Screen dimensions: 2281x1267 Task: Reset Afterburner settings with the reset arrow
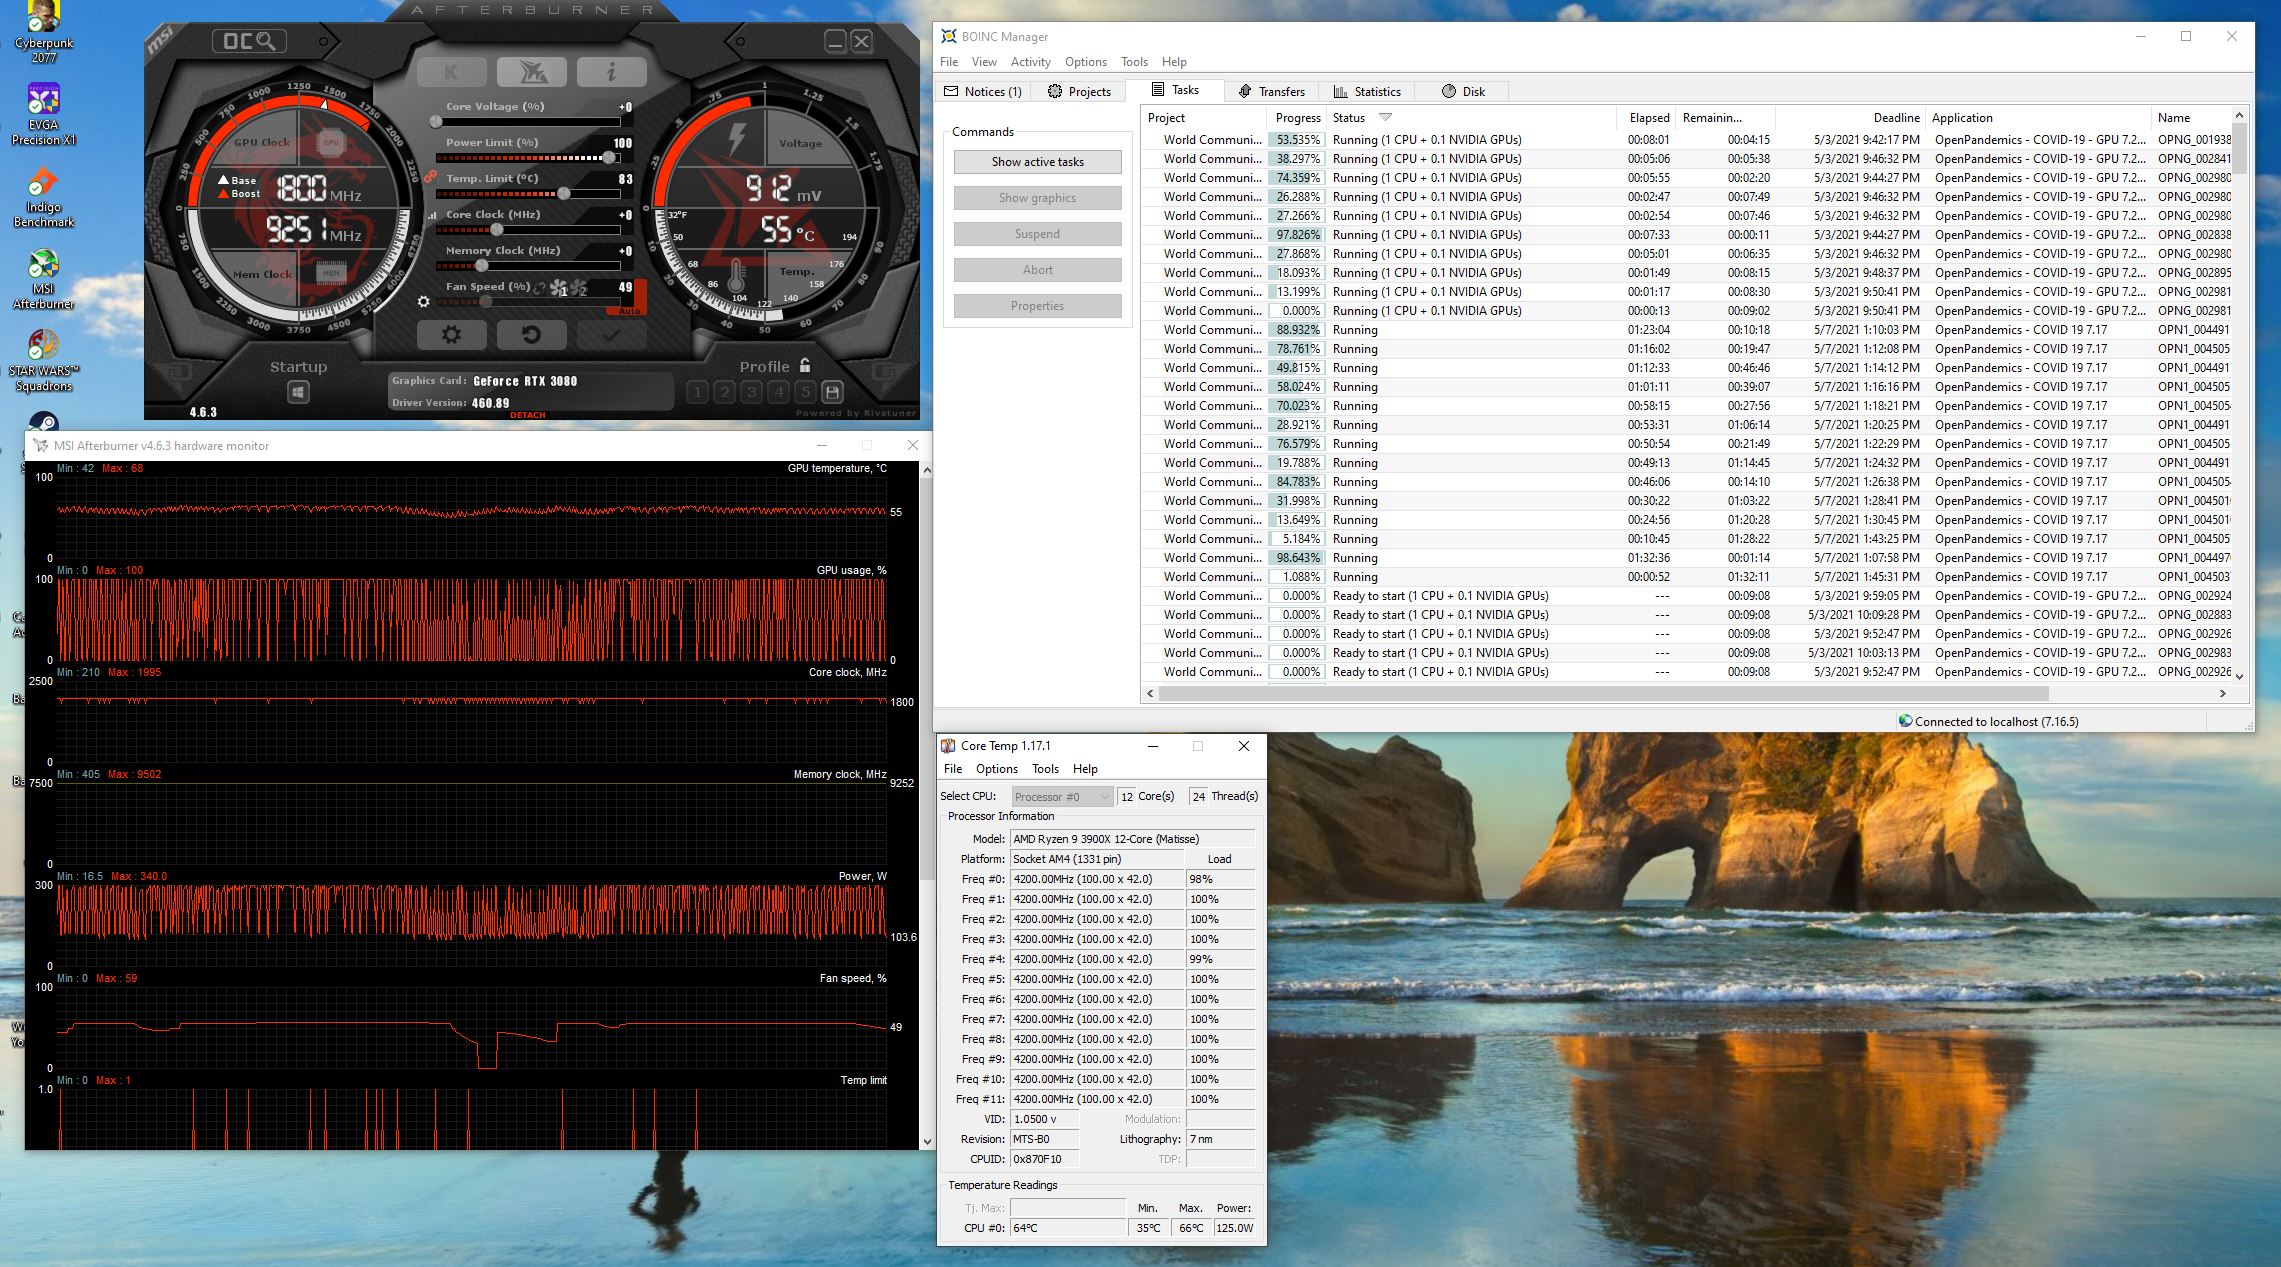531,334
